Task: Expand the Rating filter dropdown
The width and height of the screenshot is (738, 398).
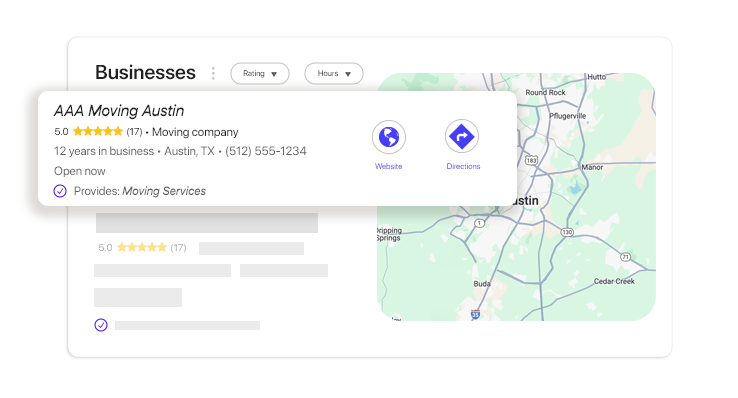Action: point(260,74)
